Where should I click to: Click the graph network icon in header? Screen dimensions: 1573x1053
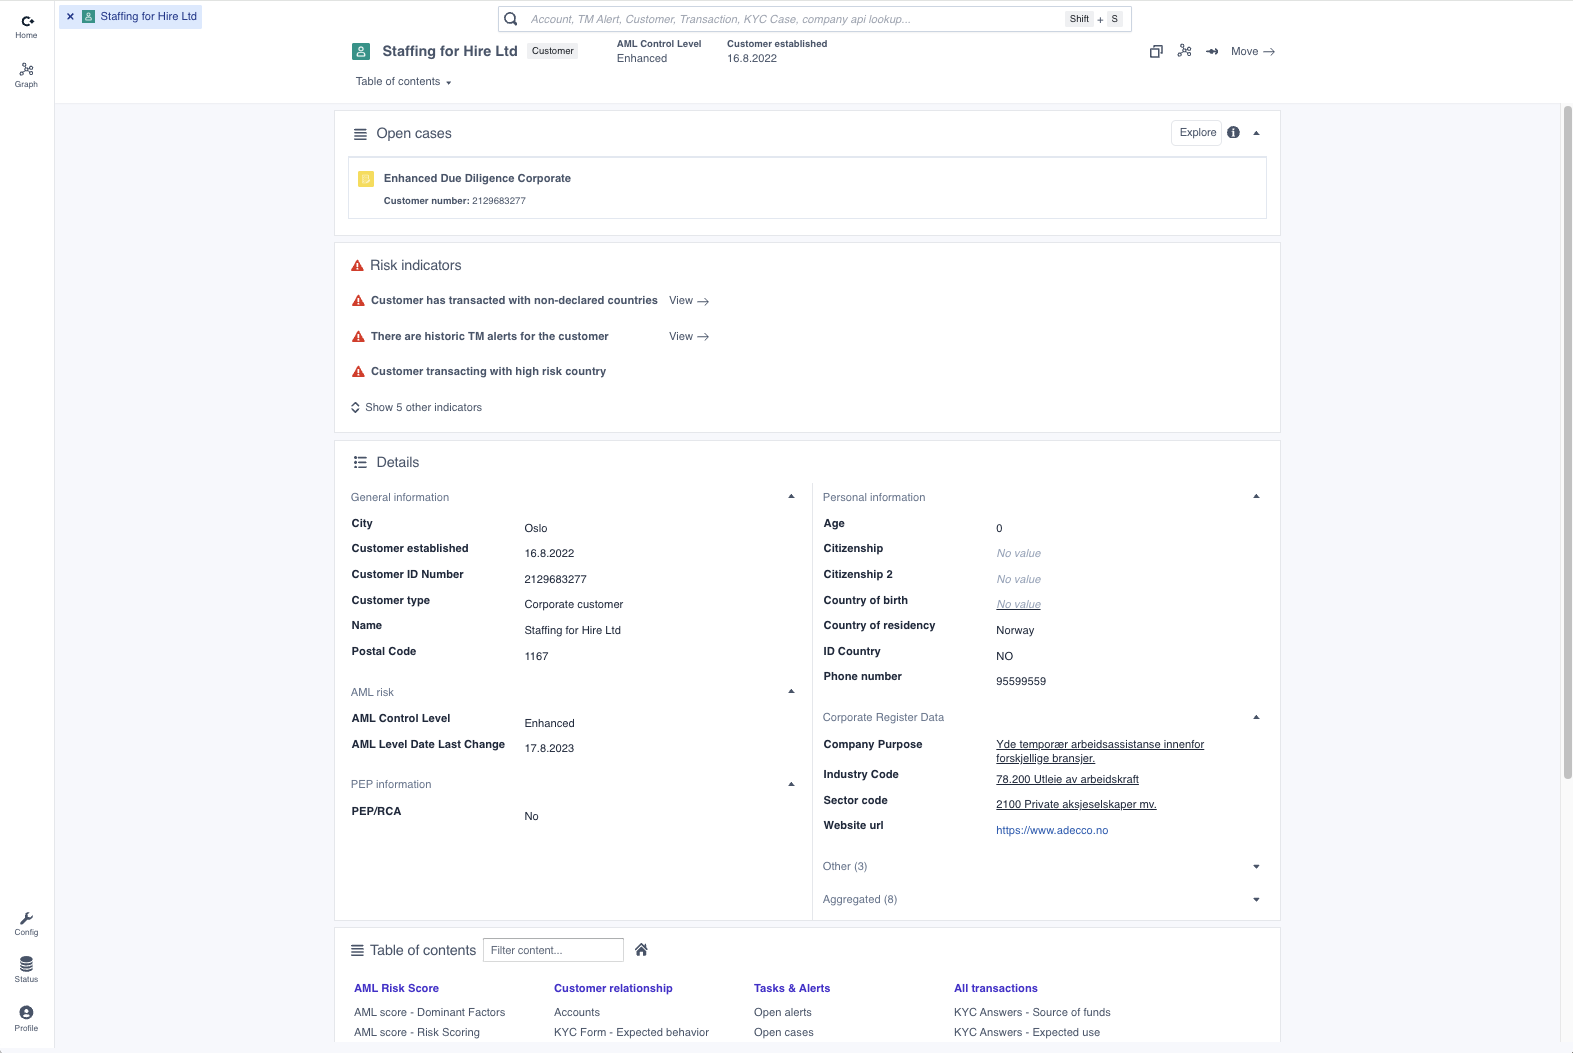click(x=1184, y=51)
